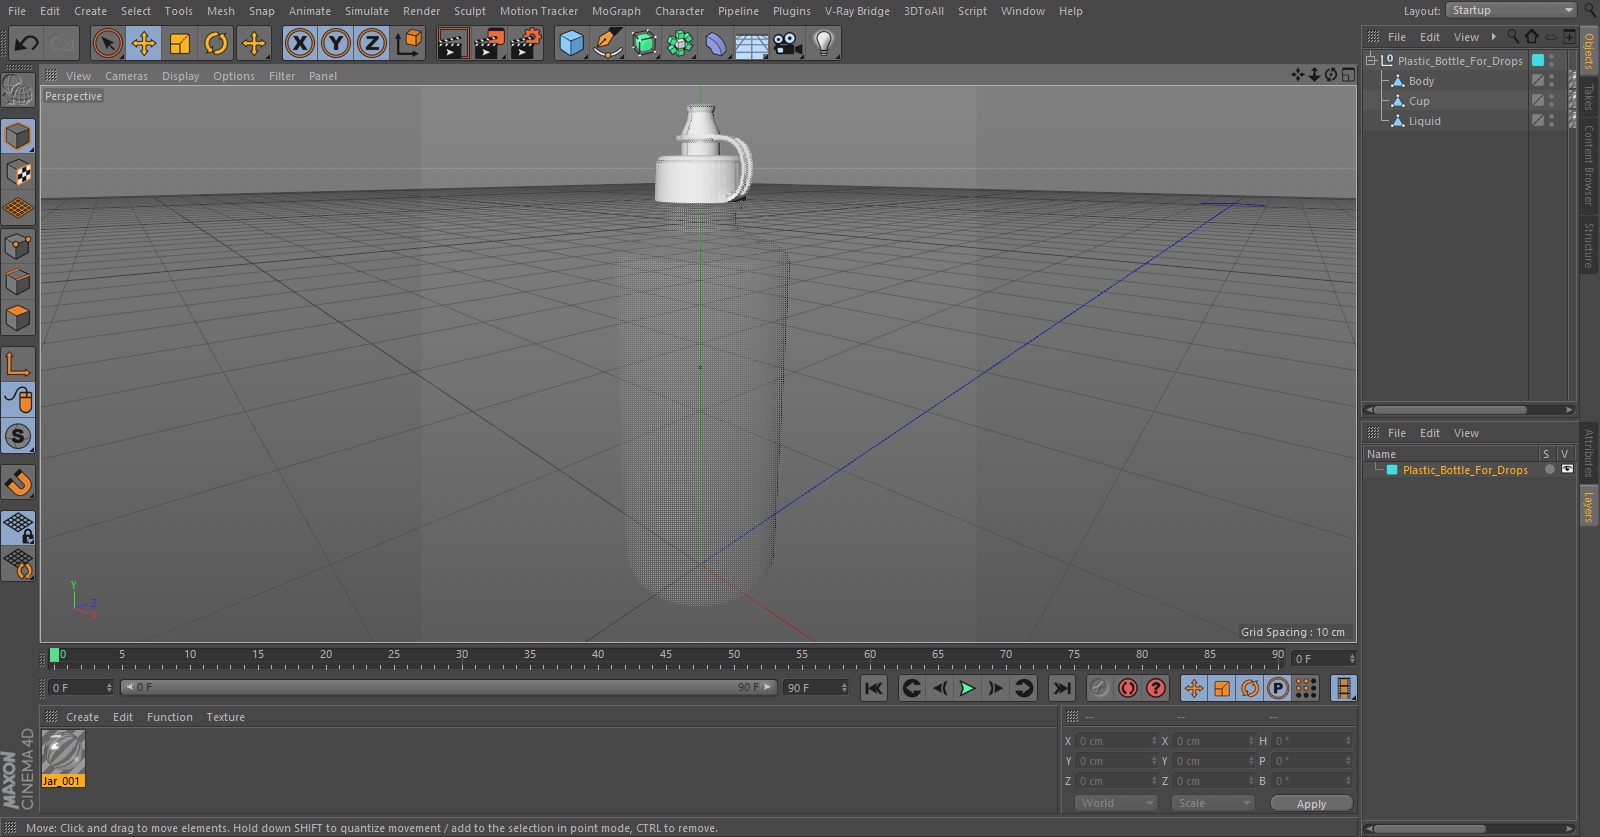Toggle layer visibility for Plastic_Bottle_For_Drops

(x=1567, y=469)
